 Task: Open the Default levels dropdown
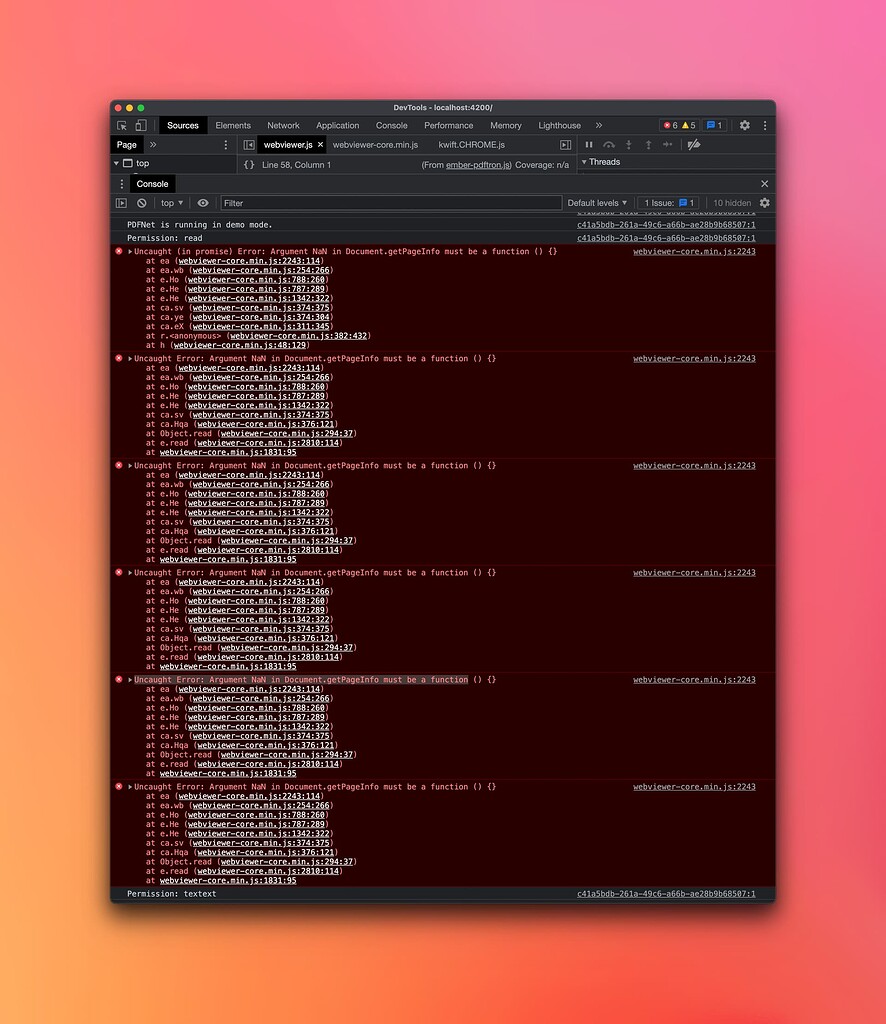pyautogui.click(x=598, y=203)
